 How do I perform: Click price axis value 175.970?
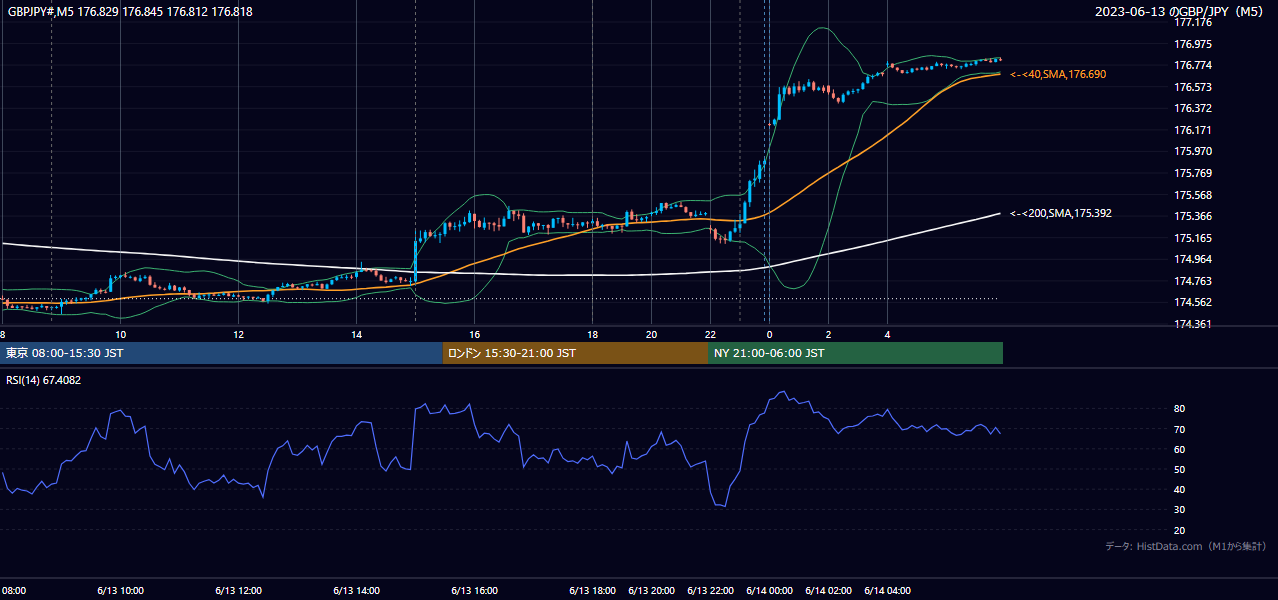(1194, 152)
